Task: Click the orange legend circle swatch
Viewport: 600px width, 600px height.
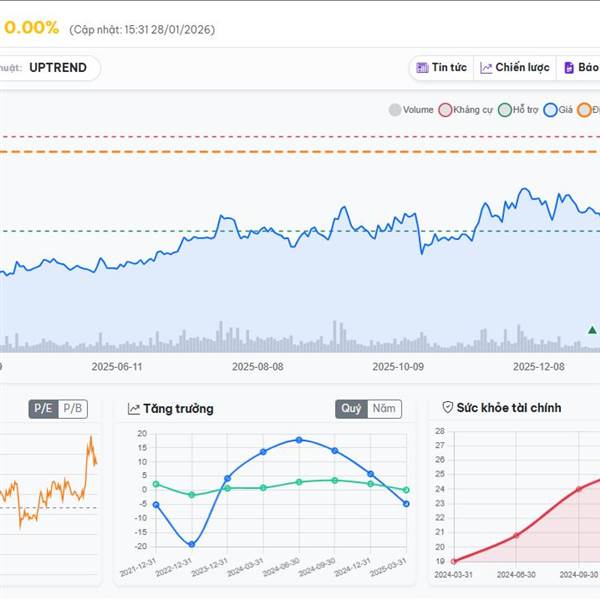Action: click(584, 110)
